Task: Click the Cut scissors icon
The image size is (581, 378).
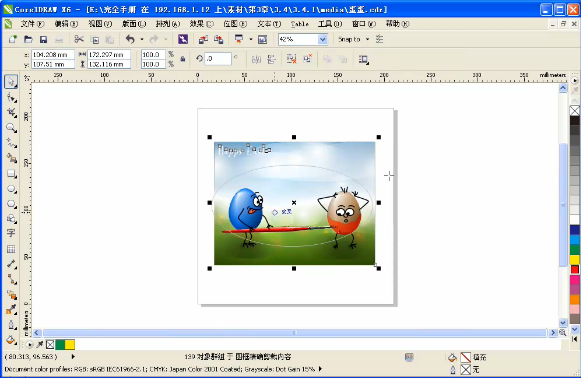Action: pyautogui.click(x=79, y=39)
